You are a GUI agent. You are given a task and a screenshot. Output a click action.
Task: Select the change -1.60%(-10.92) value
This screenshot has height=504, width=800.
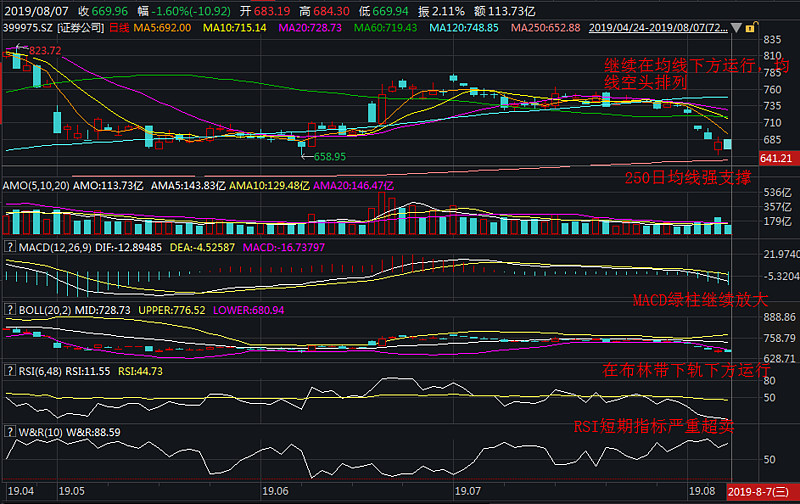191,11
